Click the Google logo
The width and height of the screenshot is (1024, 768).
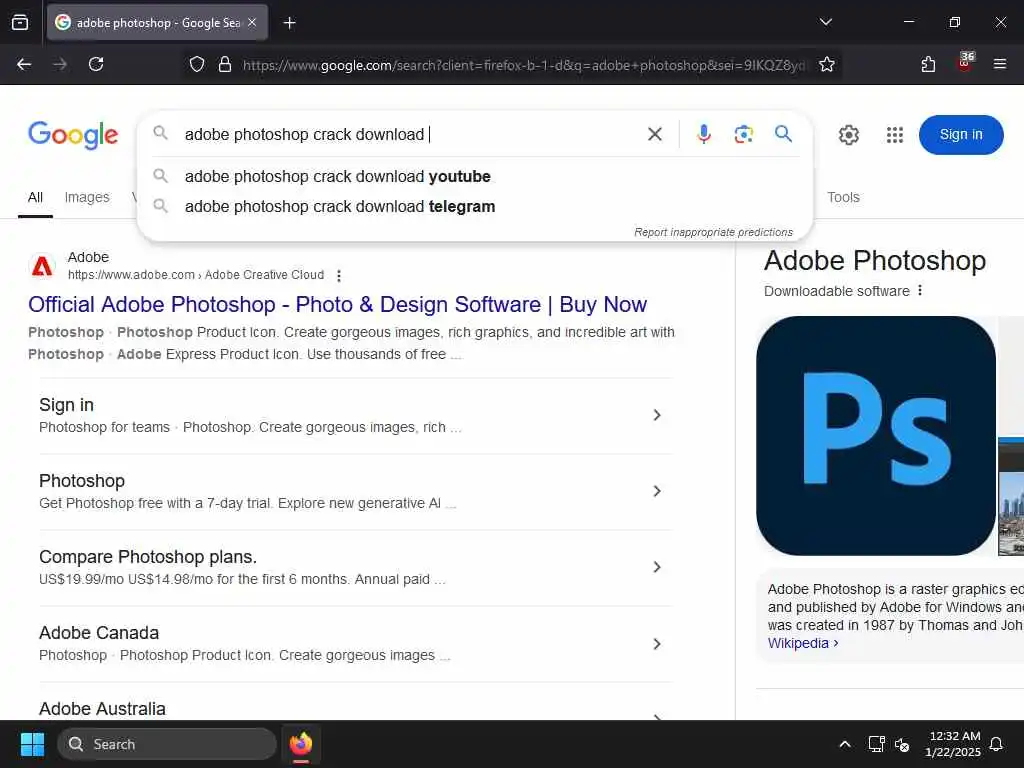coord(73,135)
